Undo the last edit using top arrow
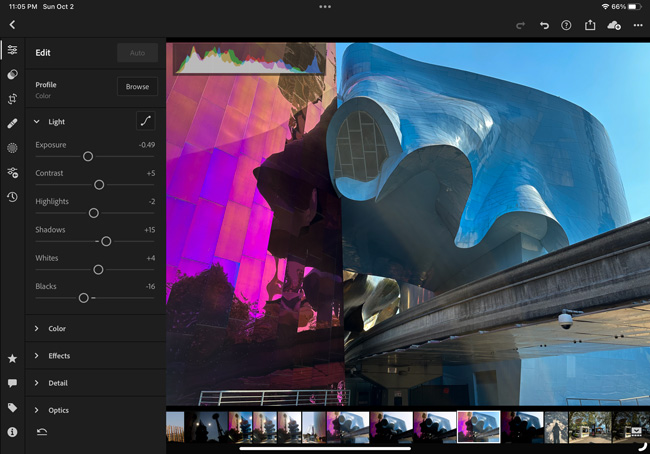This screenshot has width=650, height=454. coord(544,25)
